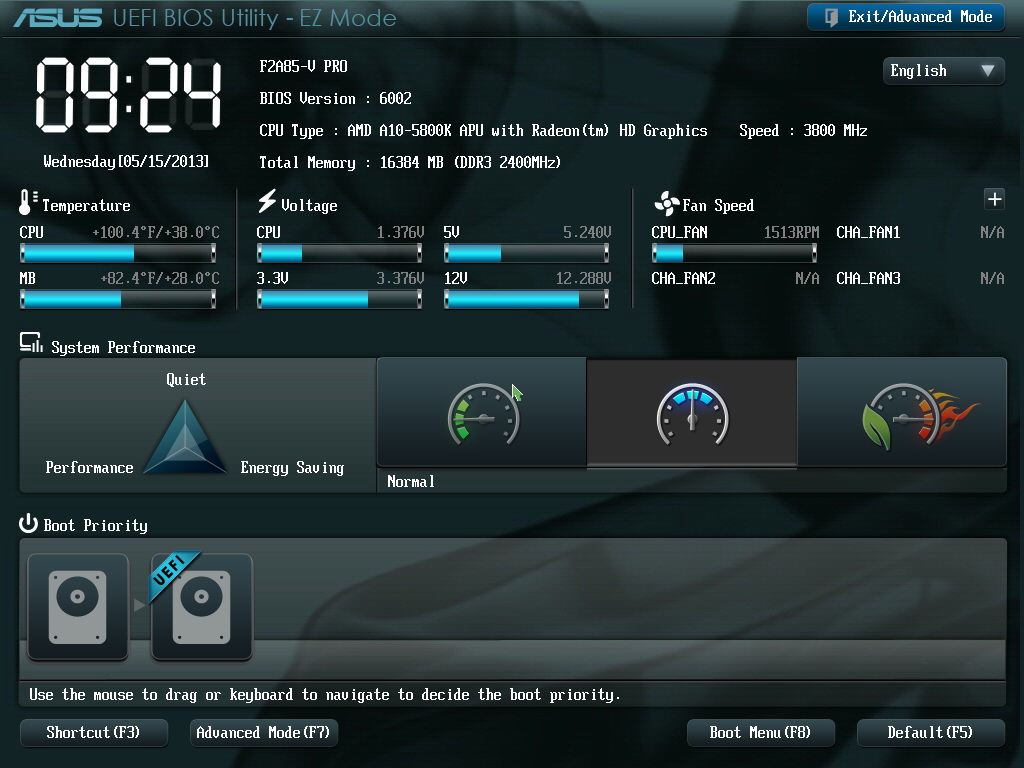1024x768 pixels.
Task: Load Default (F5) settings
Action: (x=930, y=733)
